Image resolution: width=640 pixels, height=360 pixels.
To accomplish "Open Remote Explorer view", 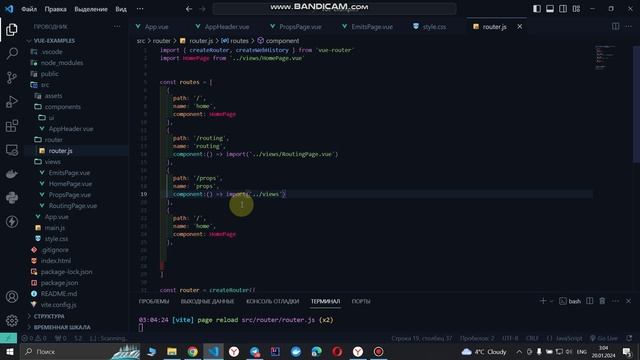I will [x=11, y=150].
